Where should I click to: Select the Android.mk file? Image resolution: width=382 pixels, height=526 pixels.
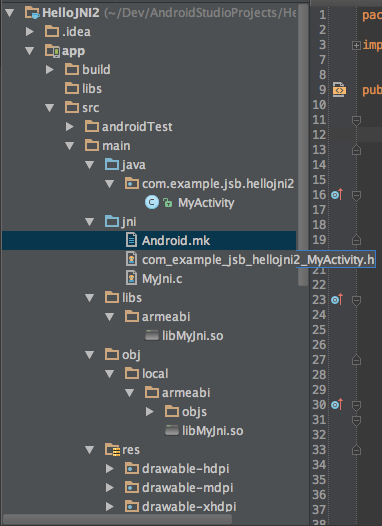pyautogui.click(x=149, y=241)
